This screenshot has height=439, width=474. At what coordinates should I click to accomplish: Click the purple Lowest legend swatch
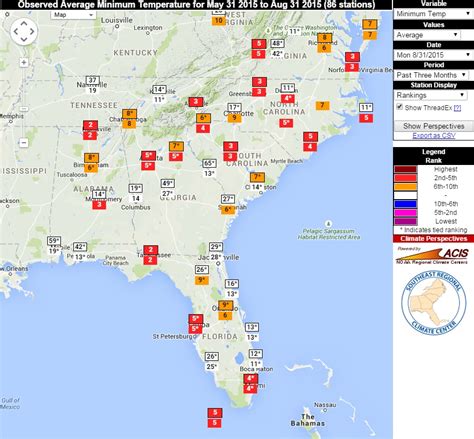(406, 221)
